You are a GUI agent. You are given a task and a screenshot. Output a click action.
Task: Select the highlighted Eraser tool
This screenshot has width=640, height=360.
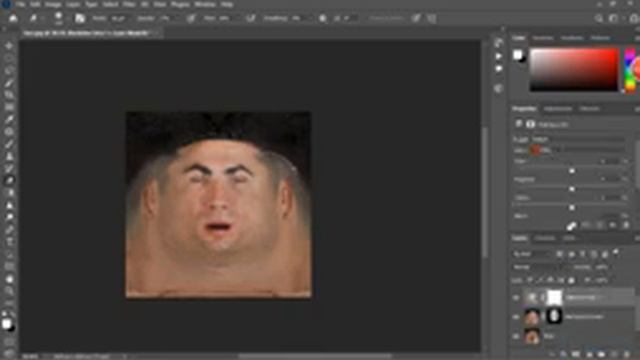[9, 181]
